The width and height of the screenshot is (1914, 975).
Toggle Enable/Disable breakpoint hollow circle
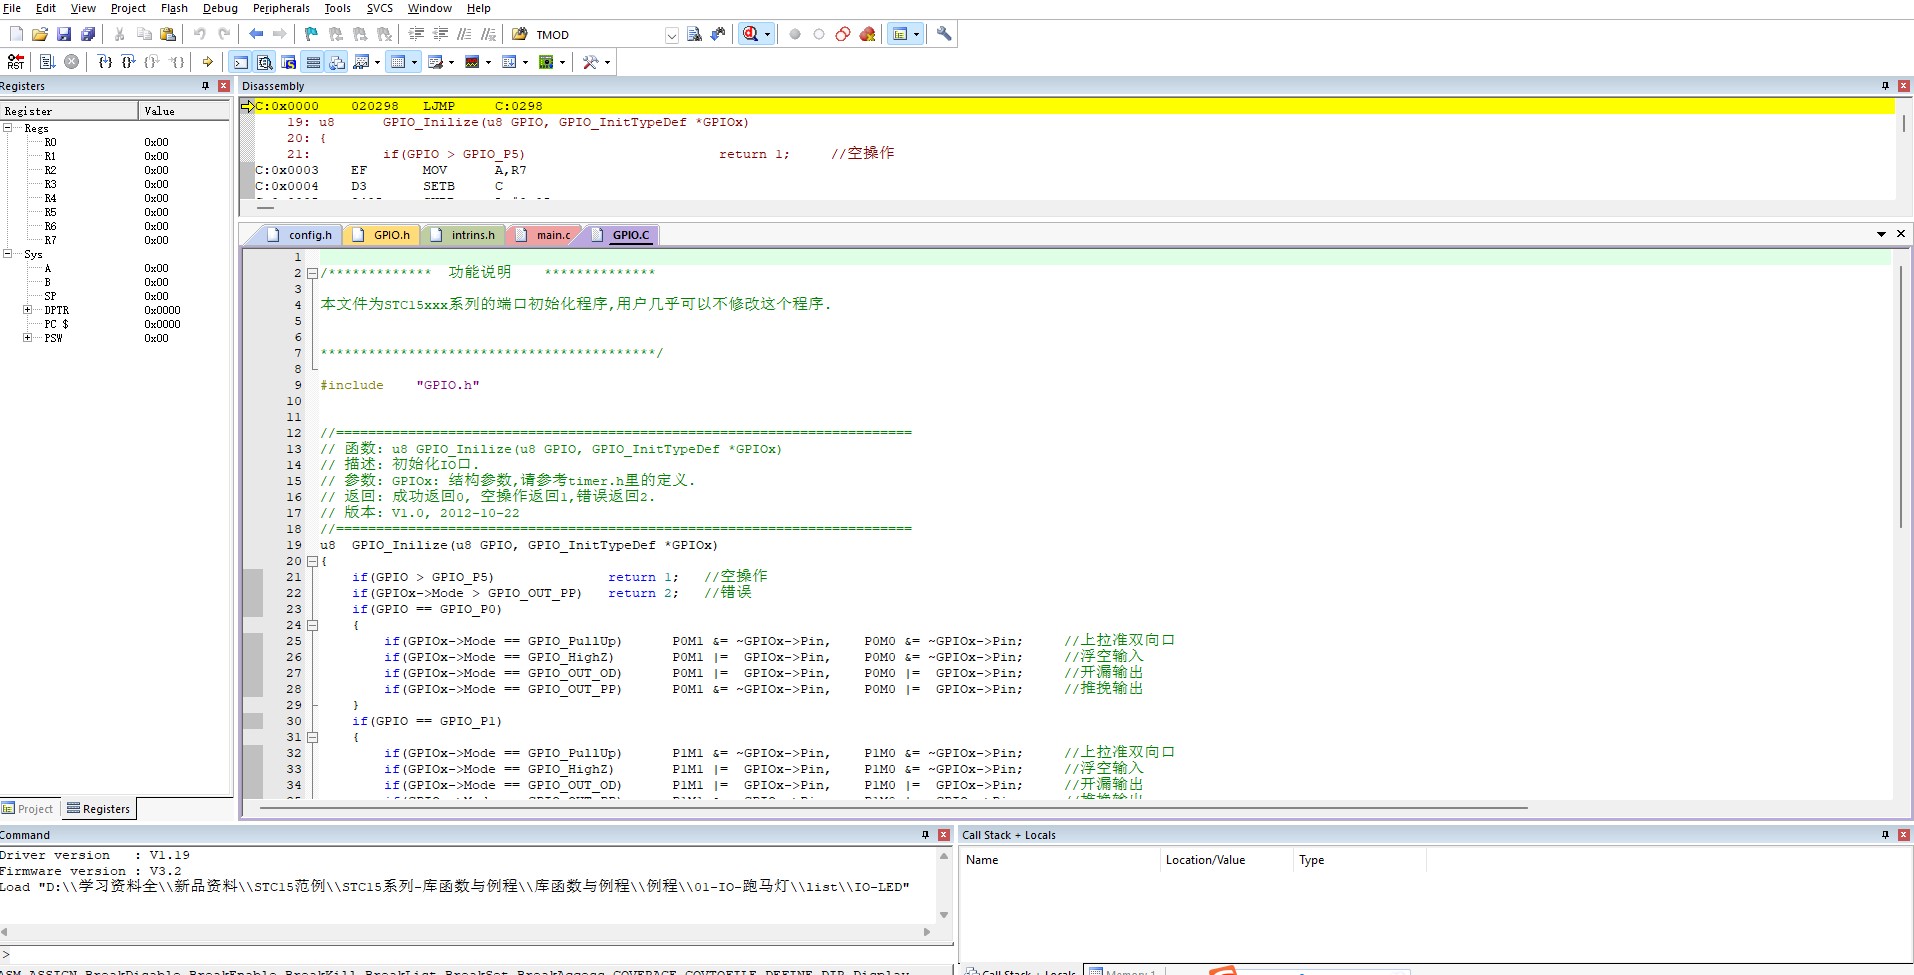[x=819, y=34]
